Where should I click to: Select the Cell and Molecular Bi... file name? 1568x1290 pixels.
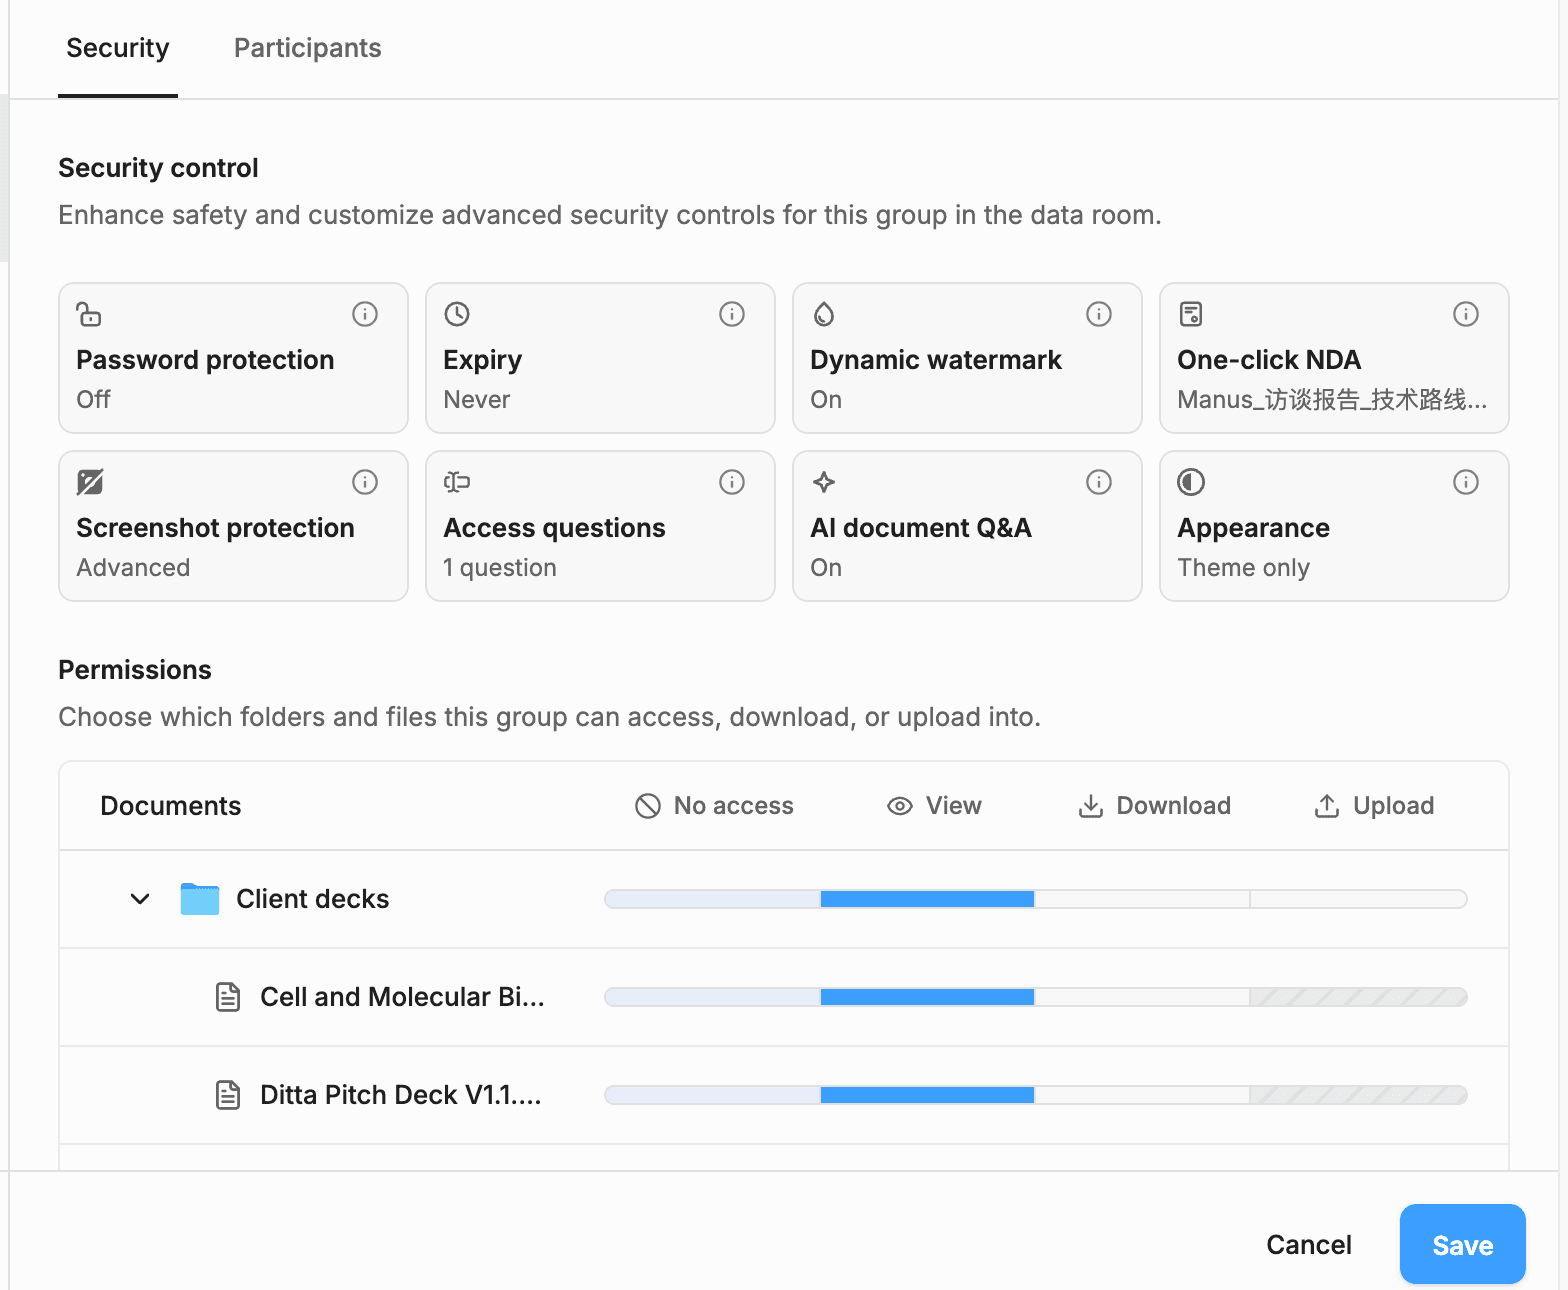coord(402,997)
